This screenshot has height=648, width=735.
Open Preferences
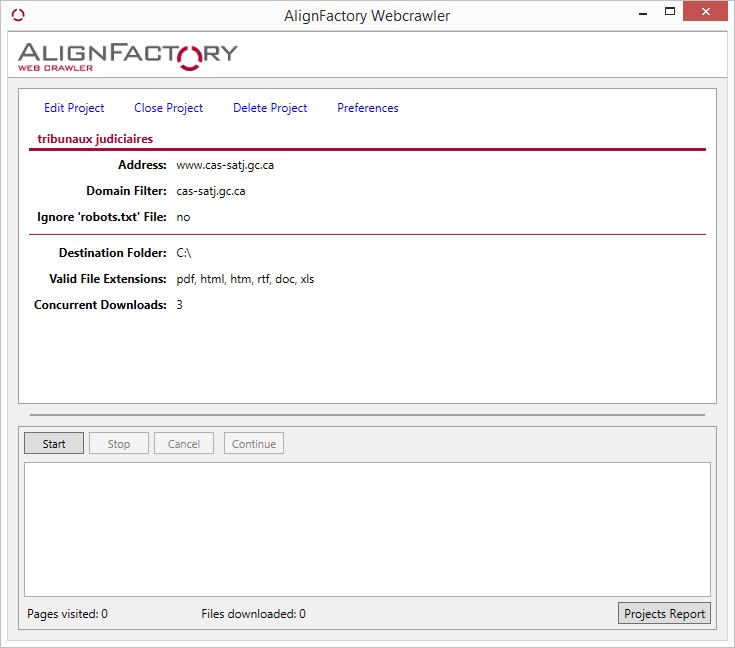[x=367, y=108]
